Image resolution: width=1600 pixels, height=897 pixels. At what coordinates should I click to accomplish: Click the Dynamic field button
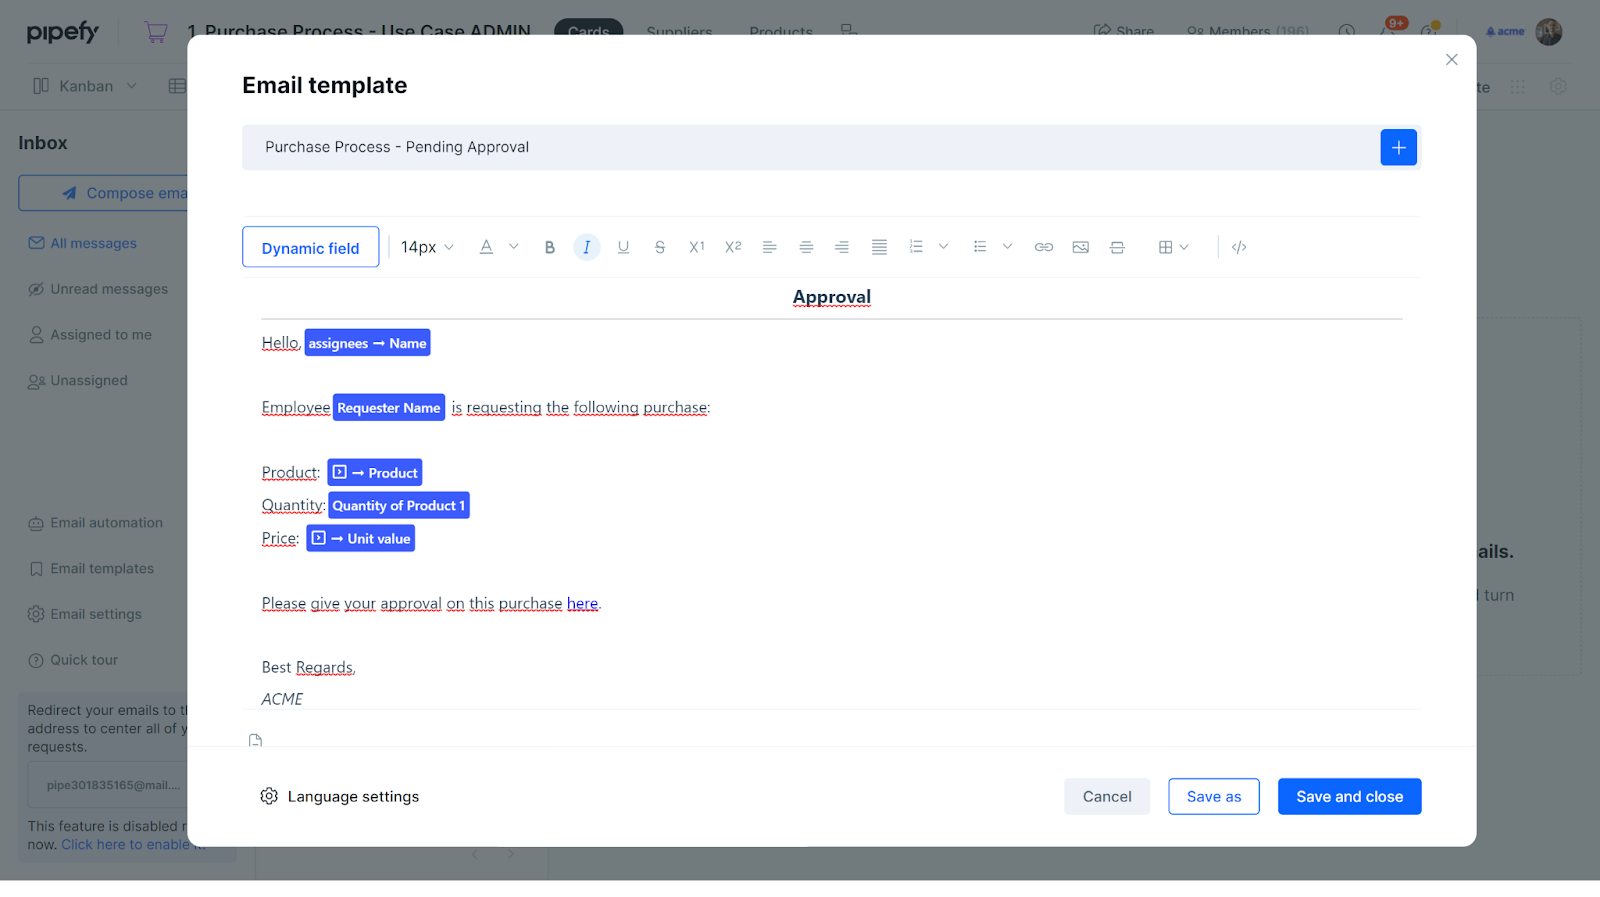point(310,247)
